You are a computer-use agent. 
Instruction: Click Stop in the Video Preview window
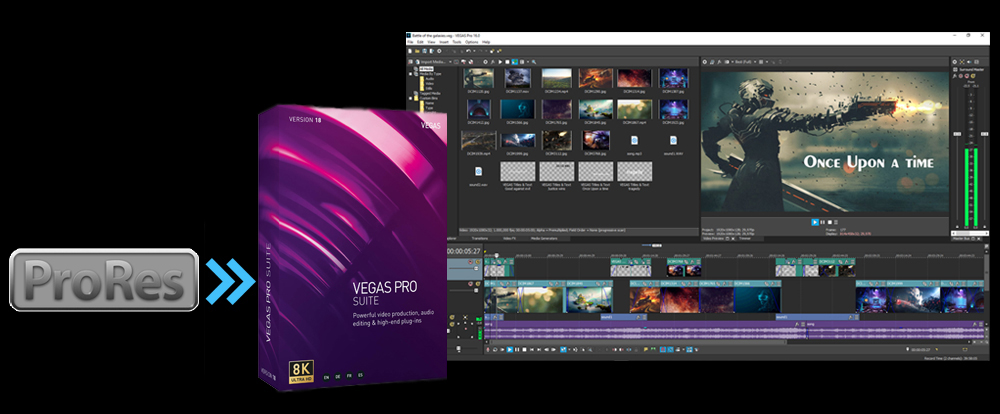[x=830, y=222]
